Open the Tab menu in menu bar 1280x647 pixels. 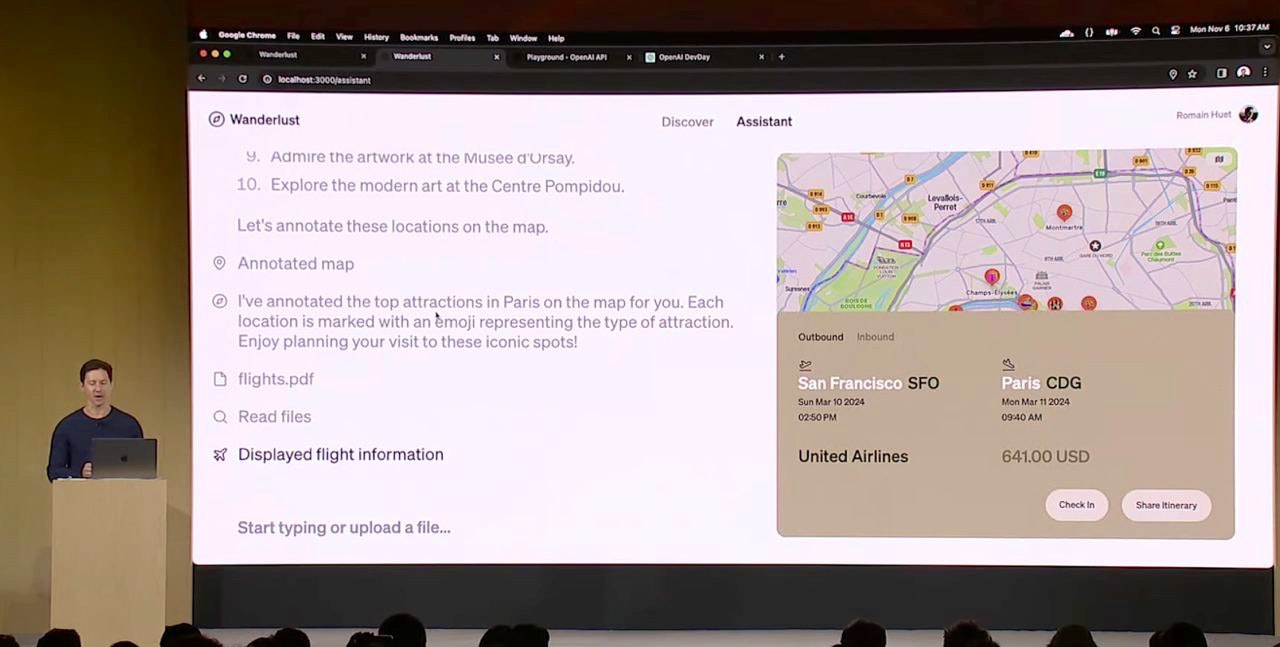(x=493, y=37)
